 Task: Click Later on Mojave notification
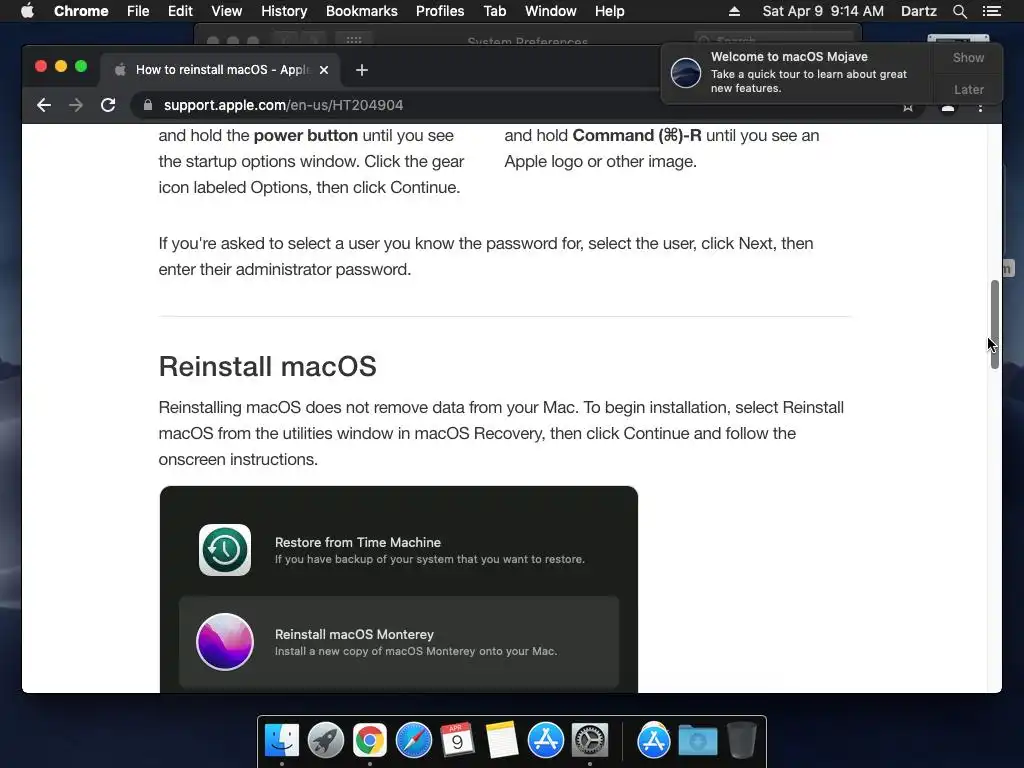[x=968, y=89]
